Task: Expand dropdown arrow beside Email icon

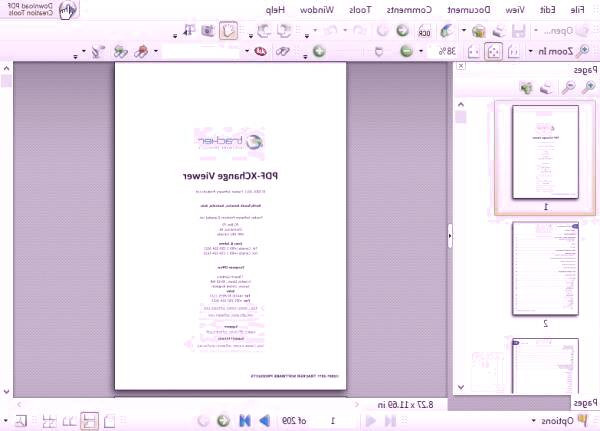Action: pos(464,30)
